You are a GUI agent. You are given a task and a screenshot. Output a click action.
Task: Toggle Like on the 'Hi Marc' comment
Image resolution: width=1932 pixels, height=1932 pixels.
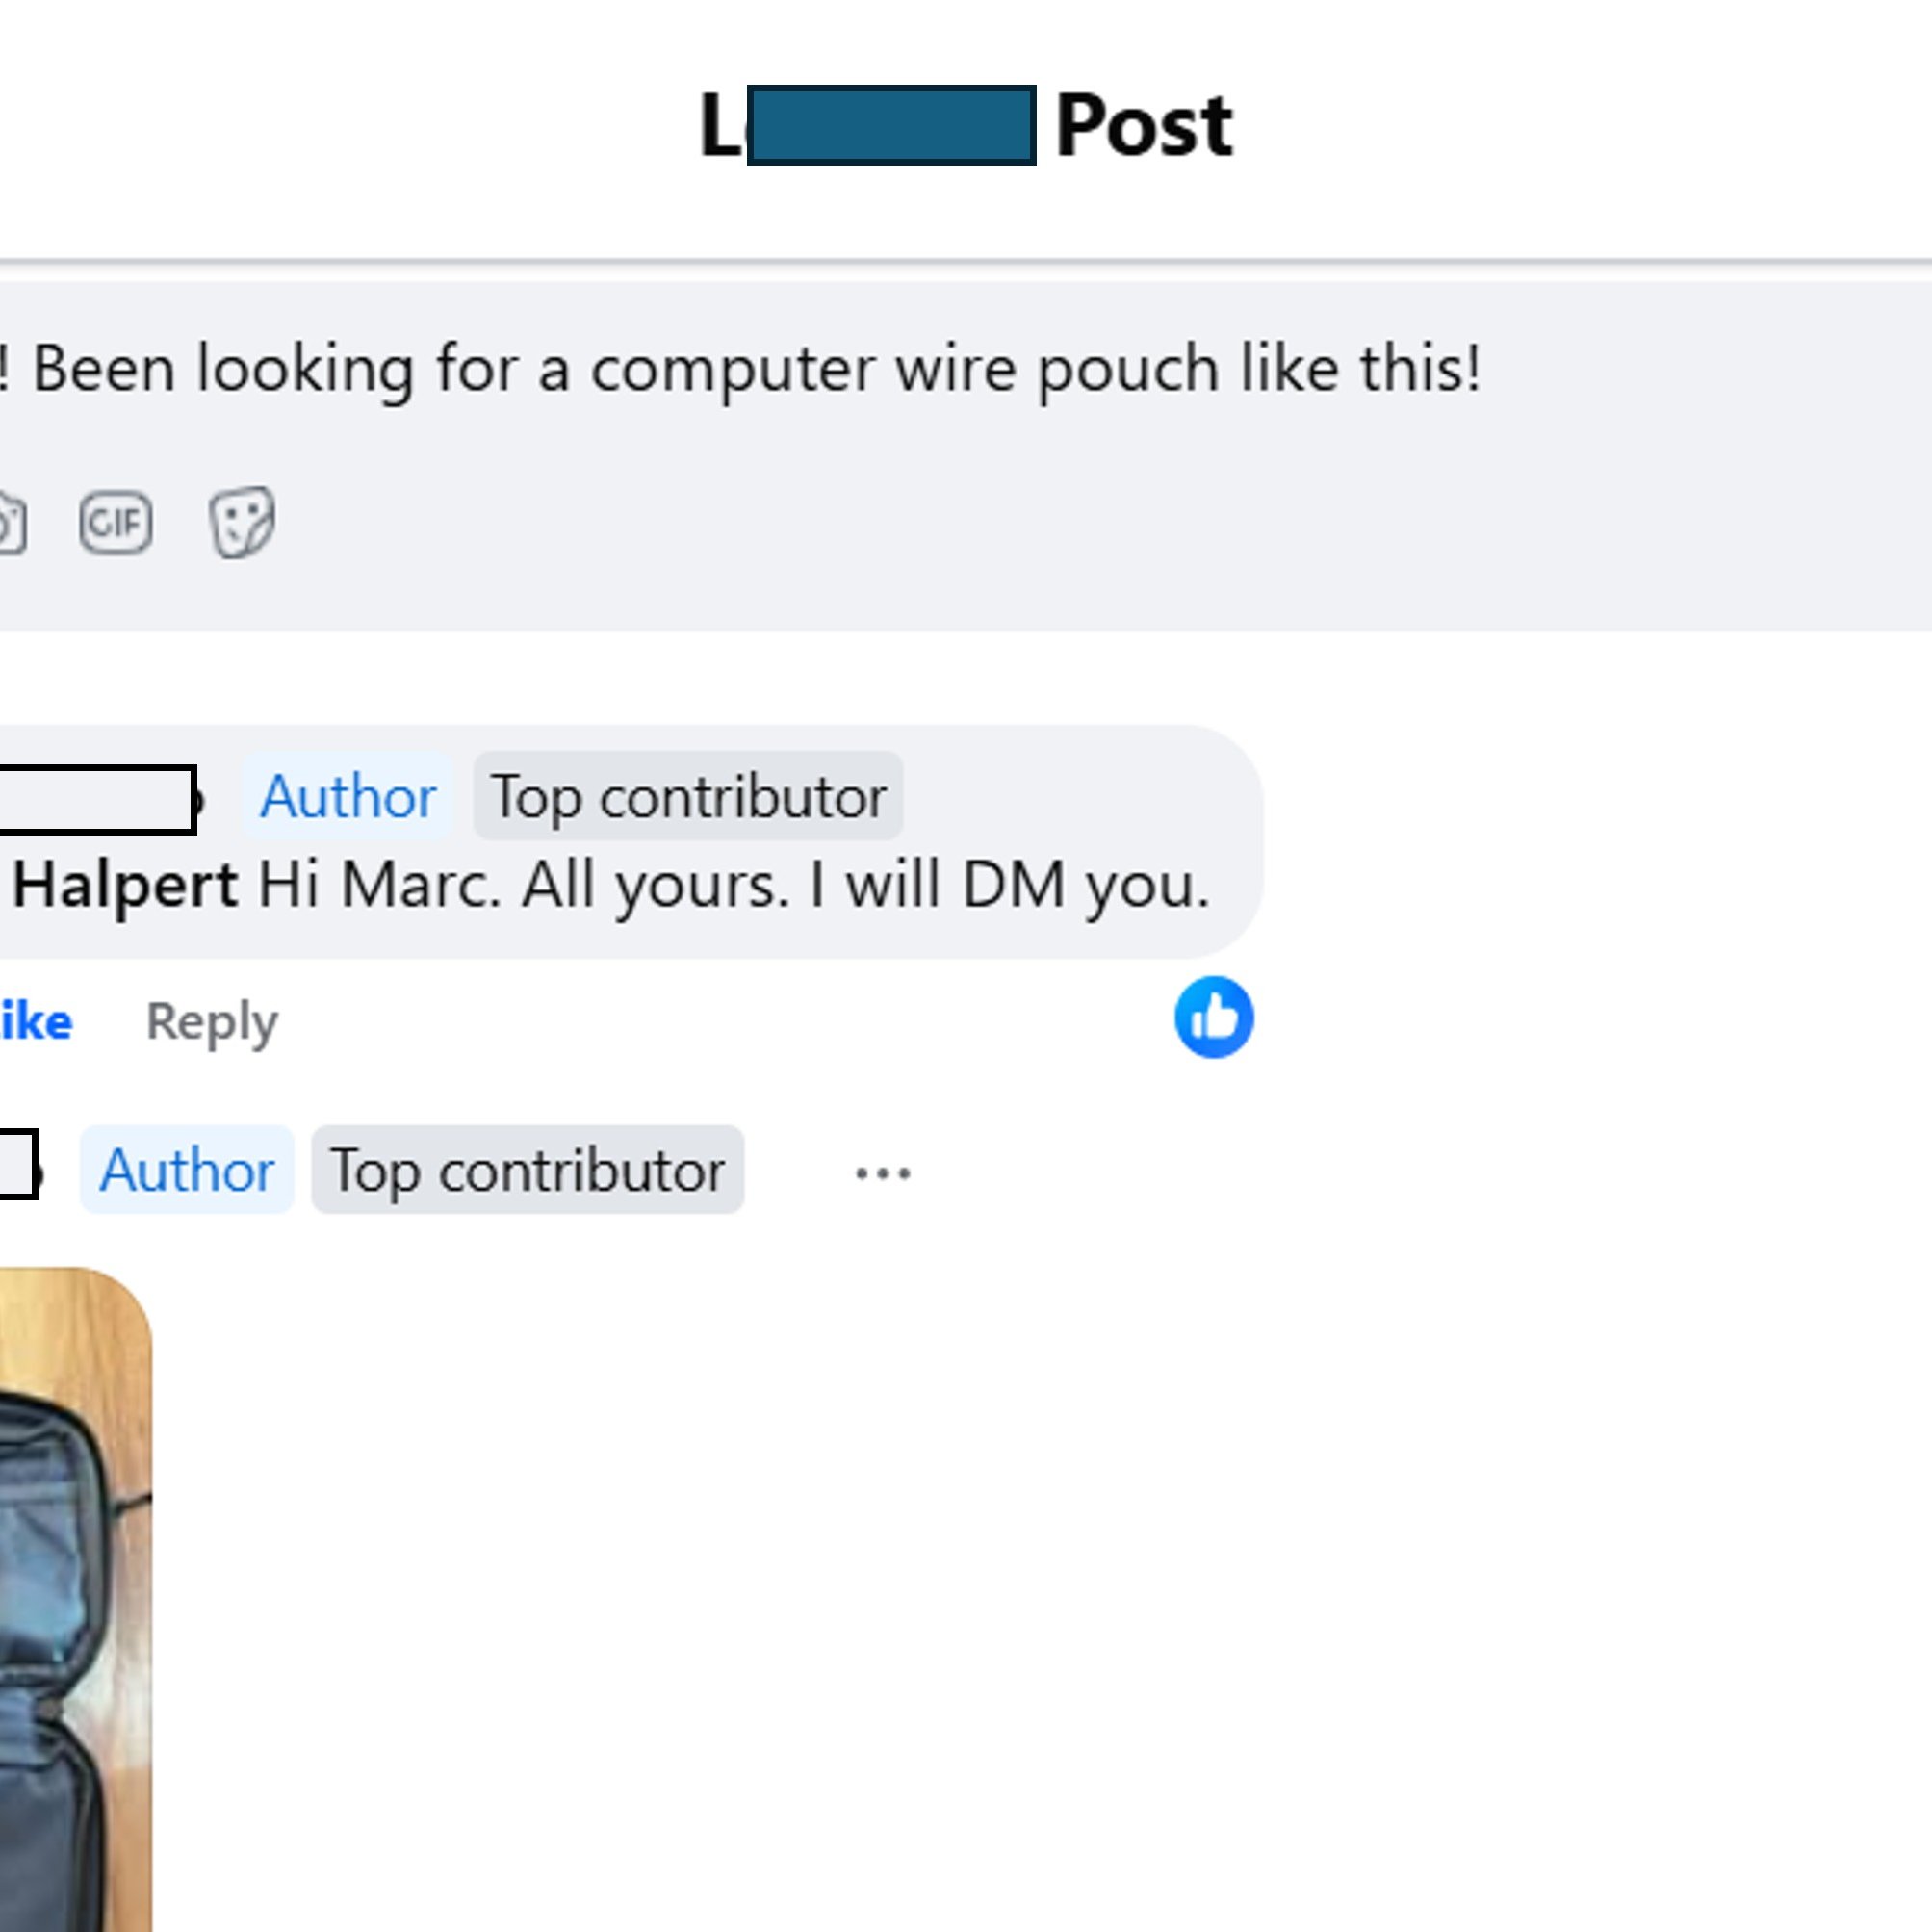pyautogui.click(x=36, y=1021)
